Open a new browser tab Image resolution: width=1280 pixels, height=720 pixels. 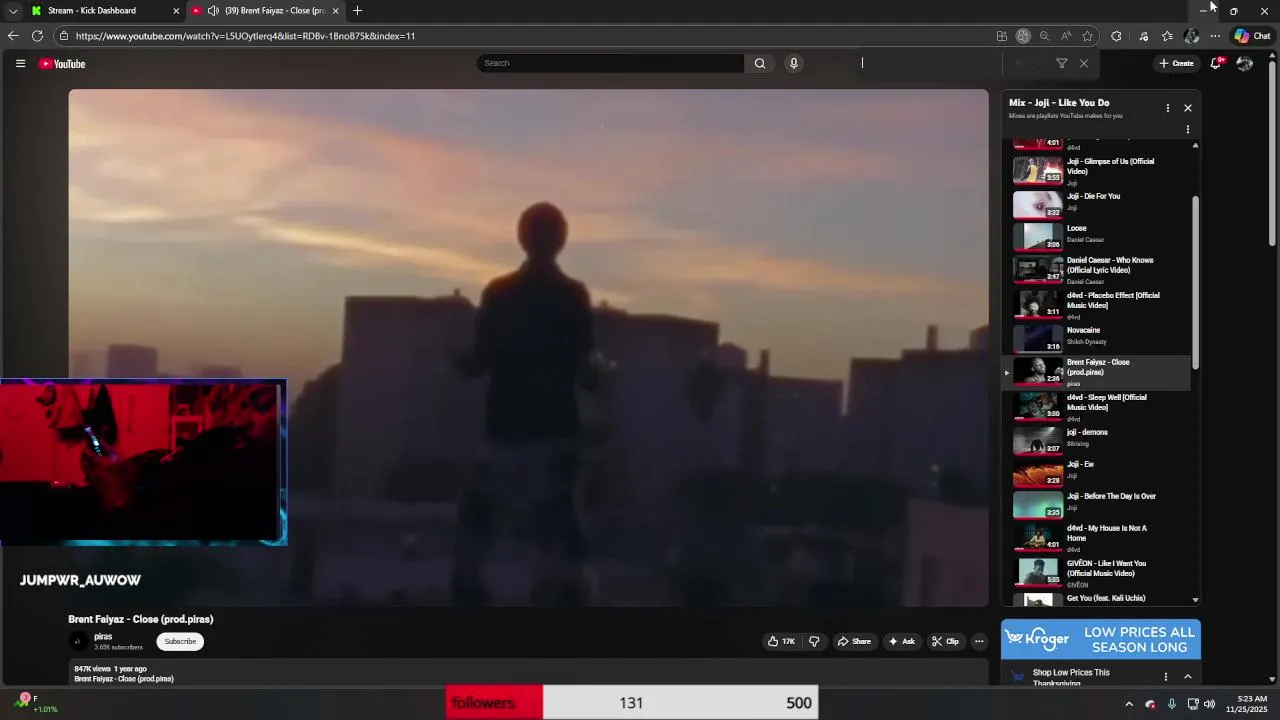(x=357, y=11)
